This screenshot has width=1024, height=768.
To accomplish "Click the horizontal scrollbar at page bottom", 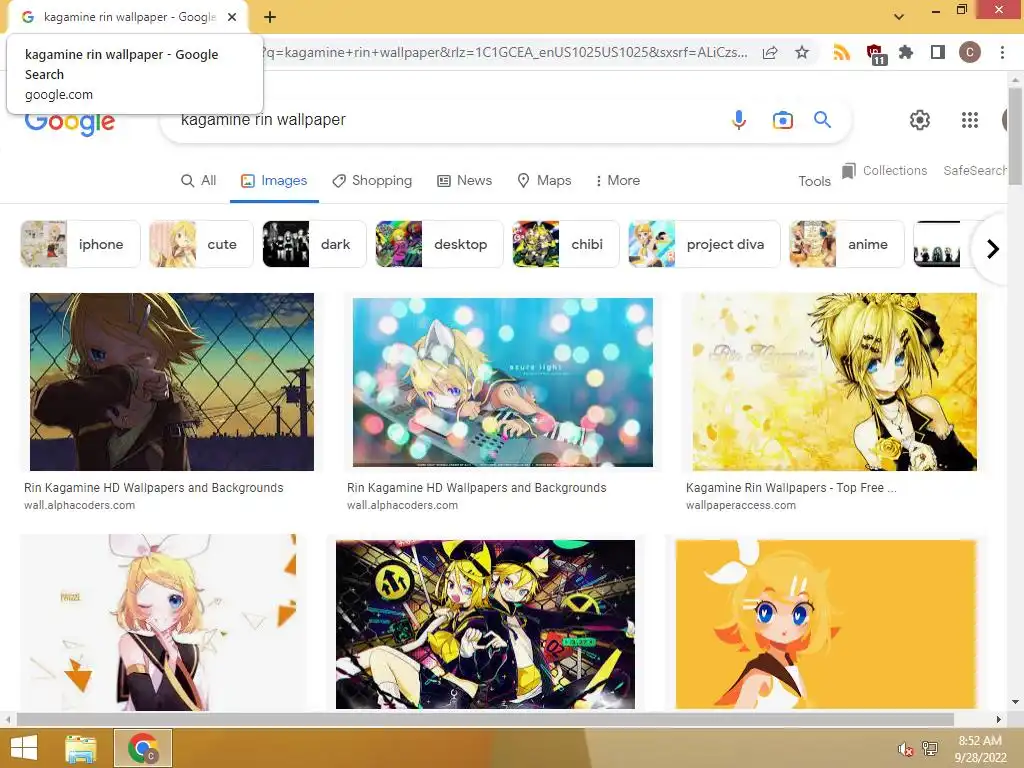I will 485,719.
